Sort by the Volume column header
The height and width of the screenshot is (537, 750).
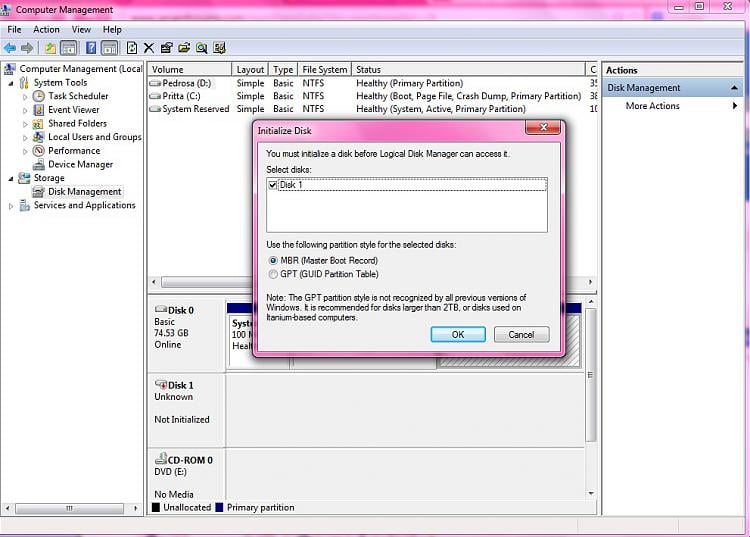189,69
